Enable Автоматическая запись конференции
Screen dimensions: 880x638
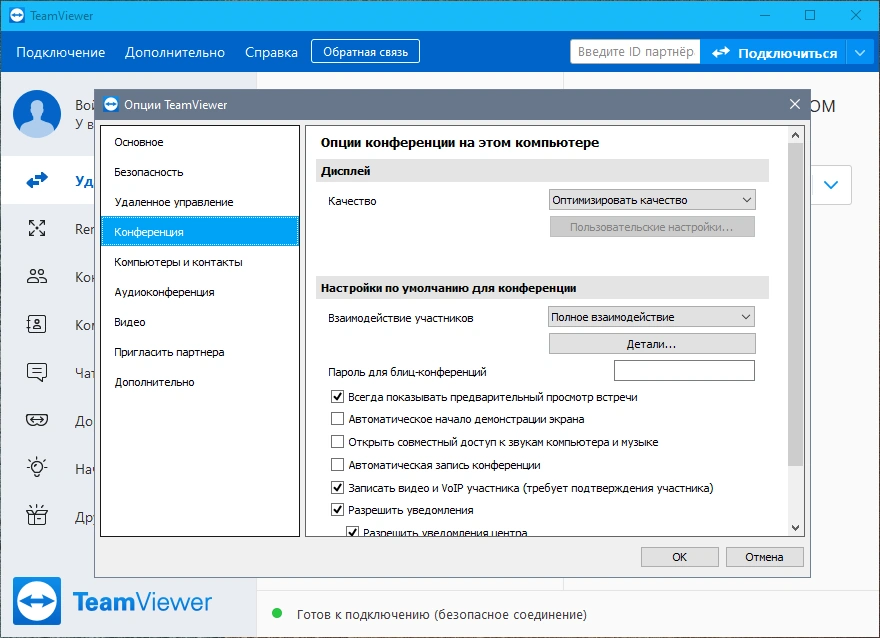[x=337, y=465]
